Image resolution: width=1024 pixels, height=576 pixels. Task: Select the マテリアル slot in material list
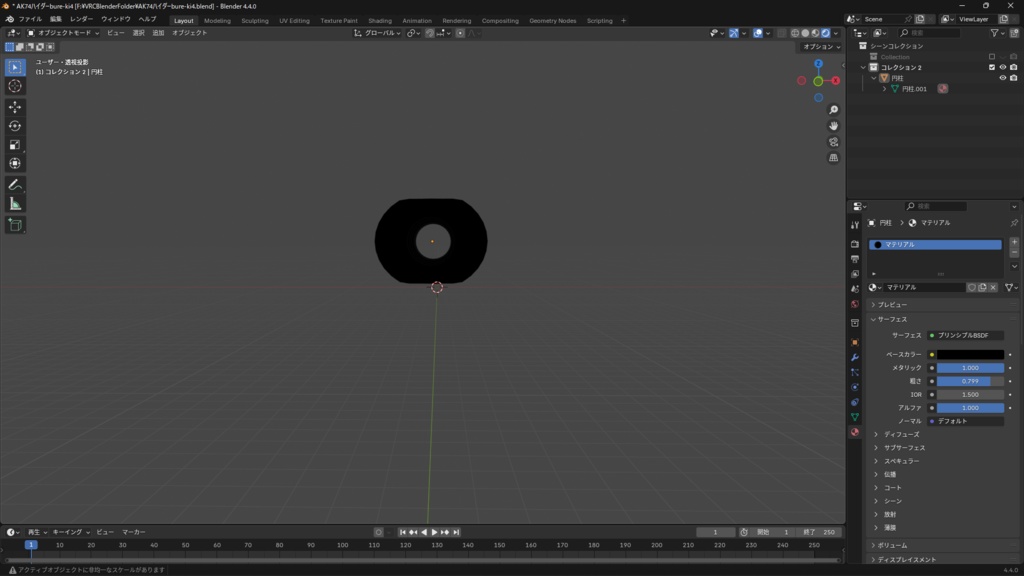coord(935,244)
